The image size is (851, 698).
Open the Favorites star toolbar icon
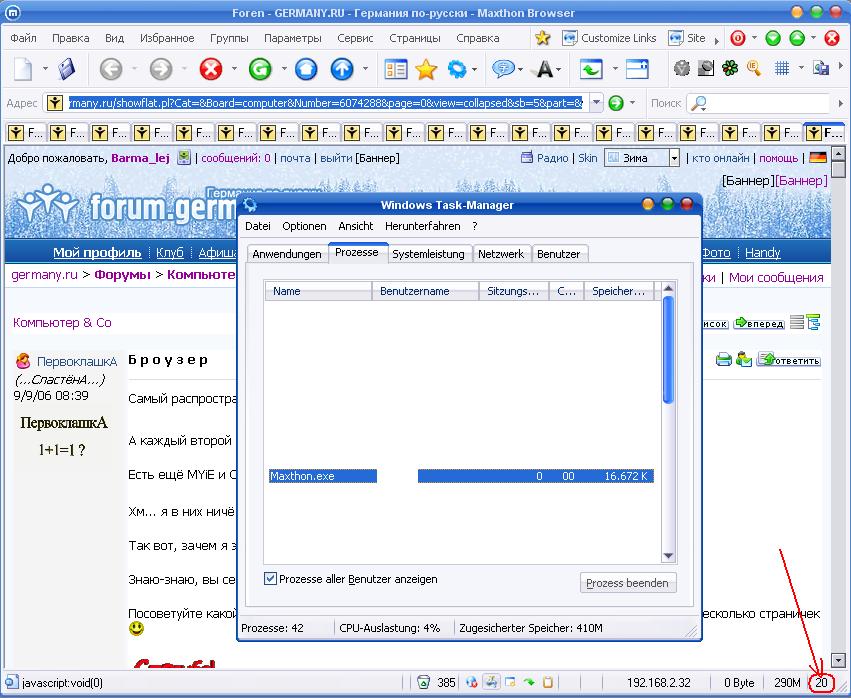[x=426, y=69]
